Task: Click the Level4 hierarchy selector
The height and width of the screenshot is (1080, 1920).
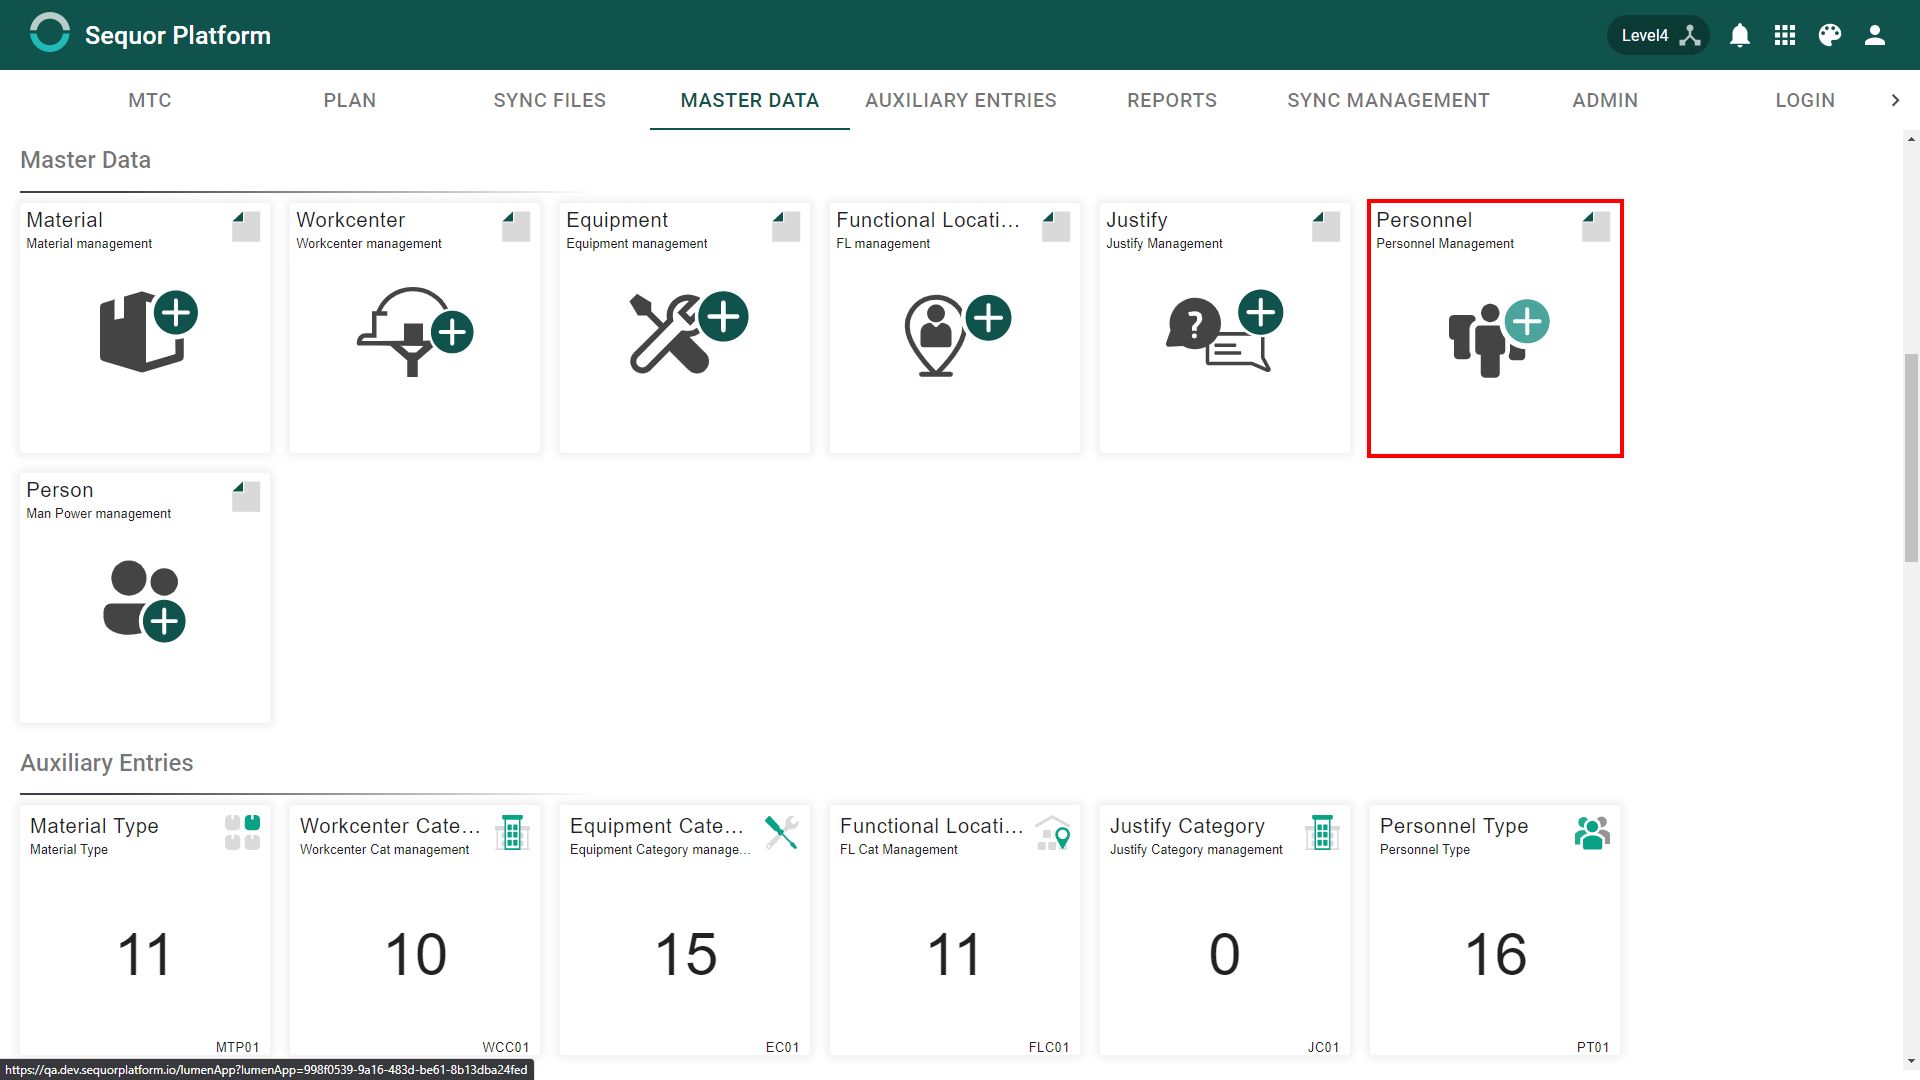Action: tap(1659, 35)
